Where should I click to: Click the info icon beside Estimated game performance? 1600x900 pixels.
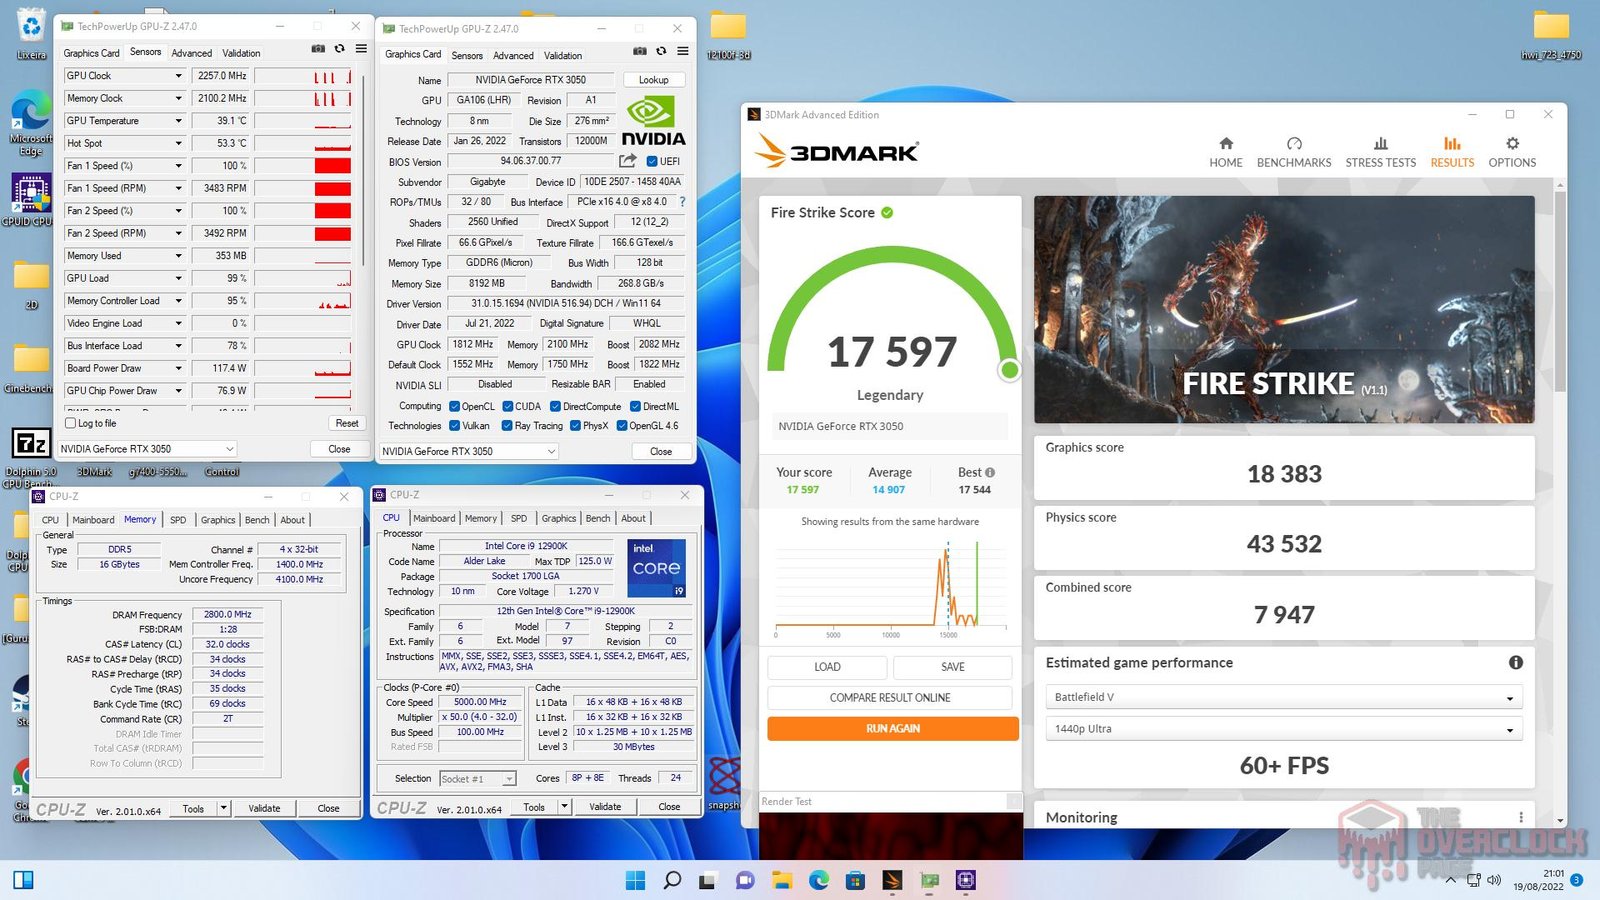pos(1516,663)
